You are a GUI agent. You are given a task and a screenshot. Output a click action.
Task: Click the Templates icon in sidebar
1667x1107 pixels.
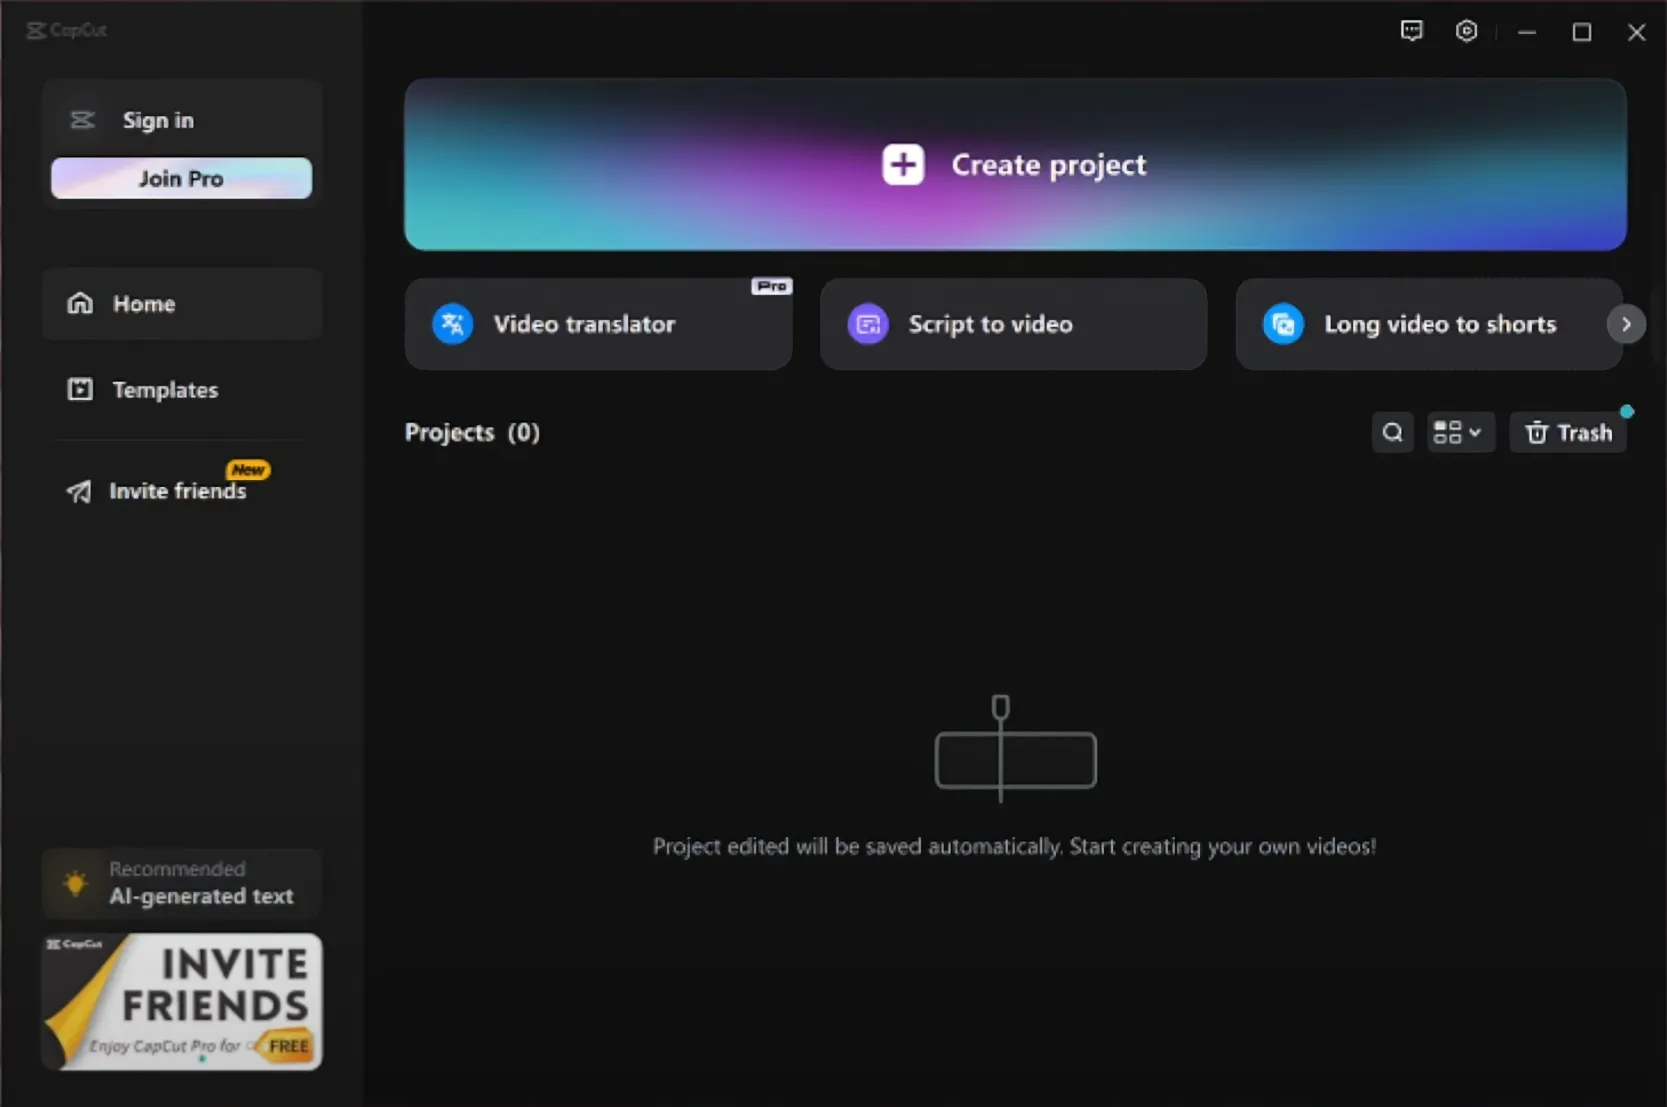point(80,390)
